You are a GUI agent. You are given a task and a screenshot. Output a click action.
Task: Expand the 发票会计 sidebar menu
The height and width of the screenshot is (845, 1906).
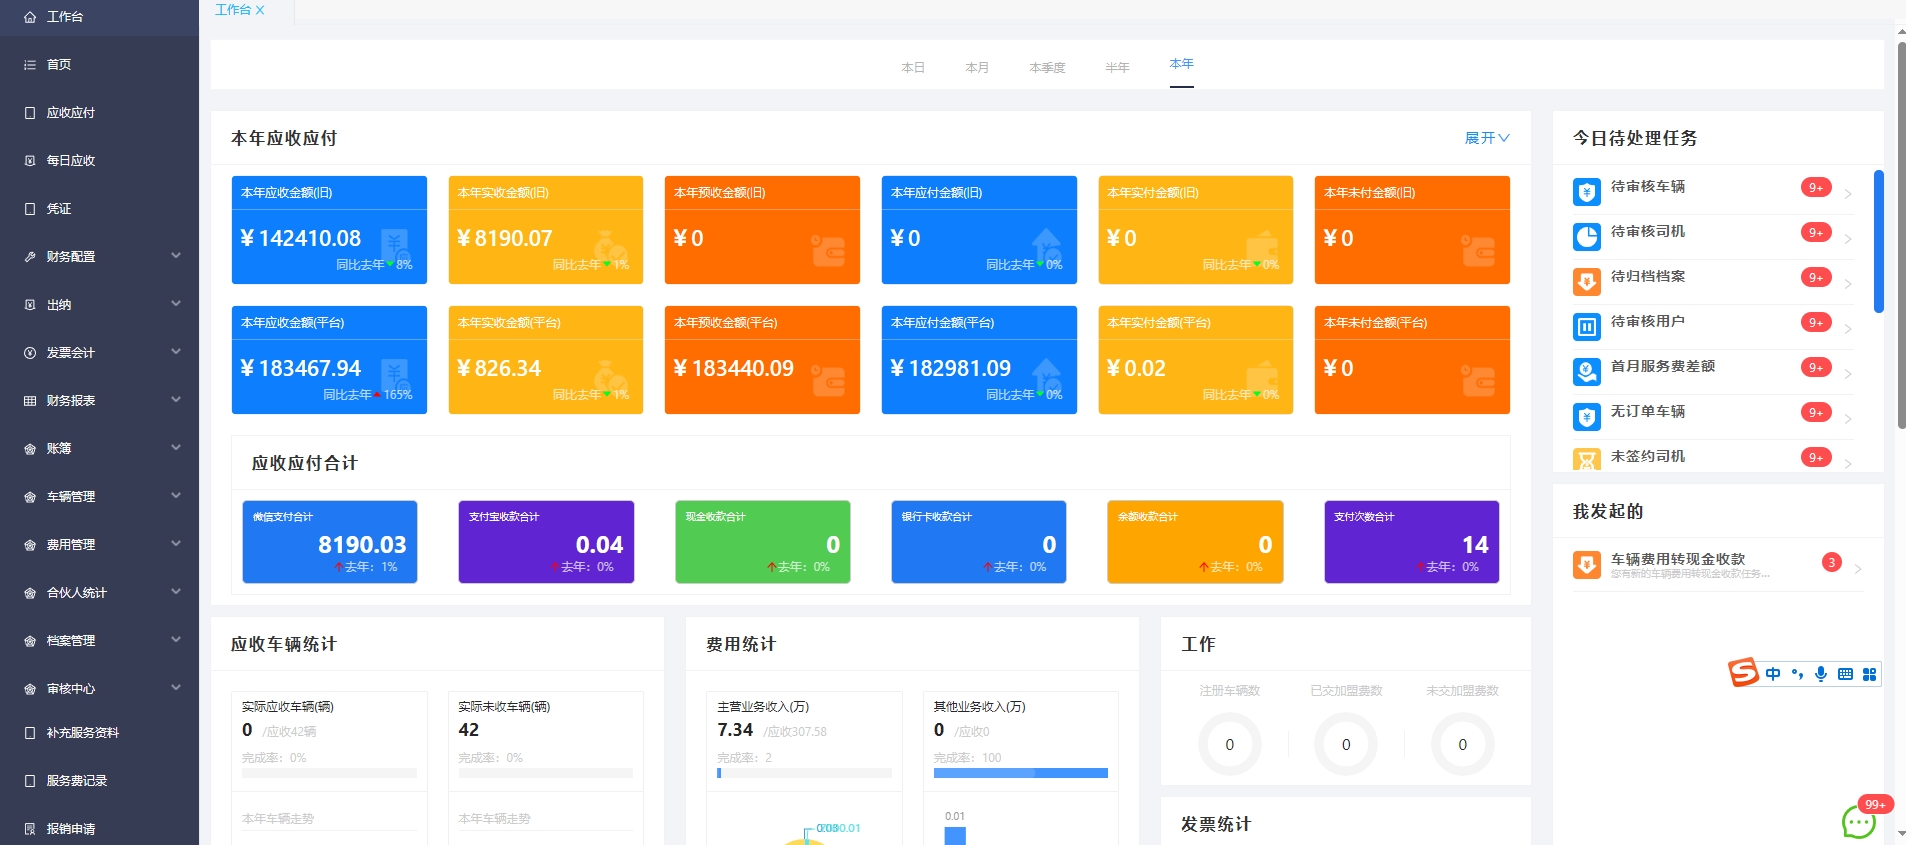click(x=100, y=353)
